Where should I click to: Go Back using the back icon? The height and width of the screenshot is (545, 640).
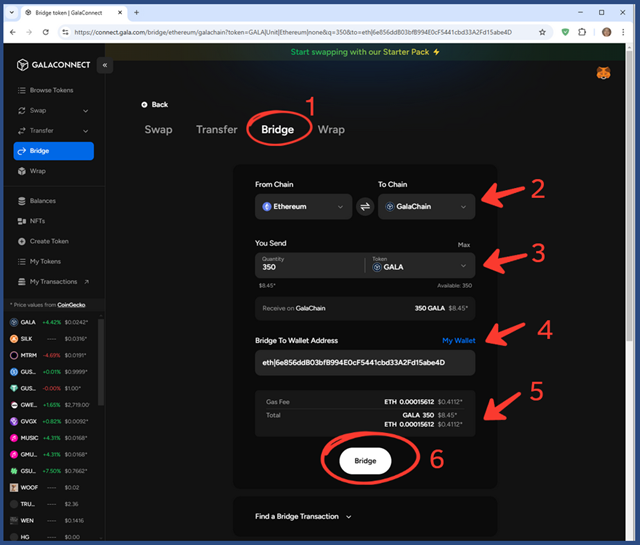coord(144,105)
